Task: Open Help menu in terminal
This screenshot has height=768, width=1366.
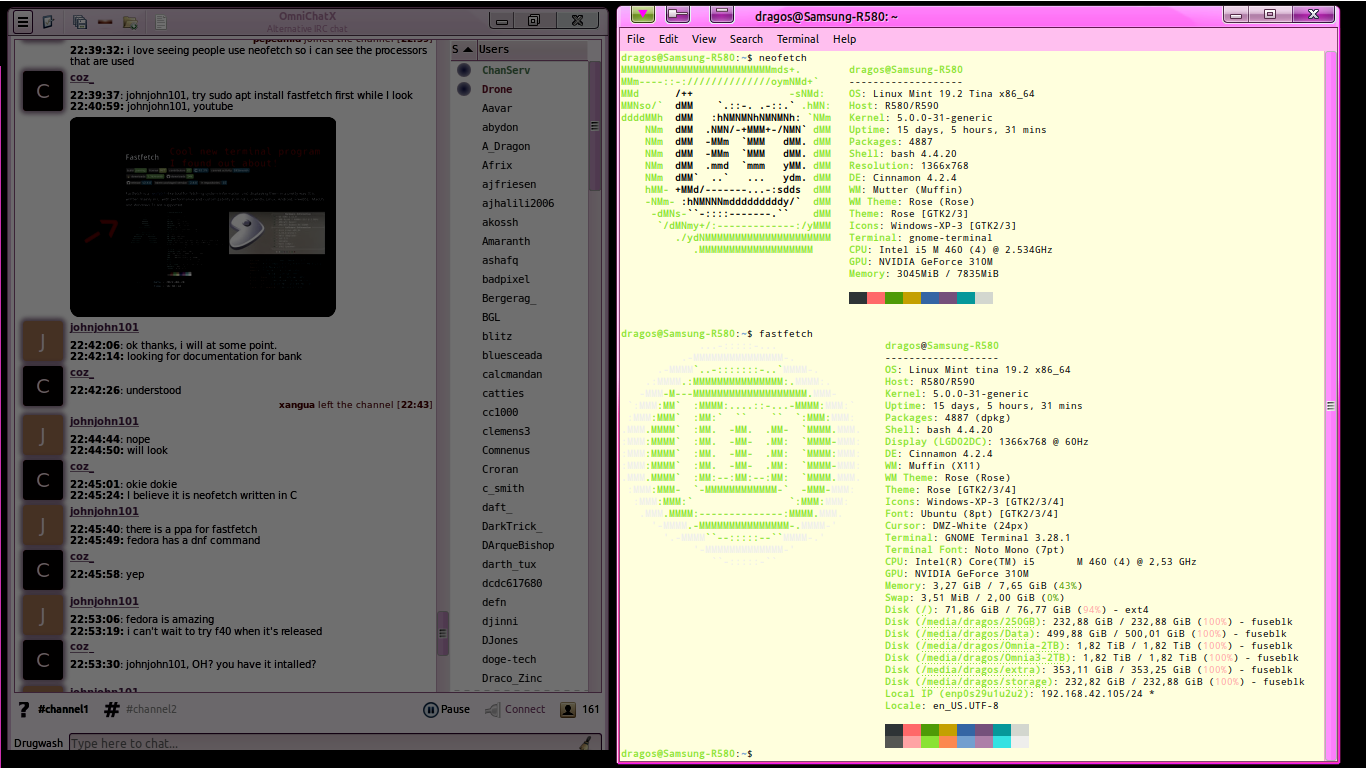Action: pyautogui.click(x=845, y=39)
